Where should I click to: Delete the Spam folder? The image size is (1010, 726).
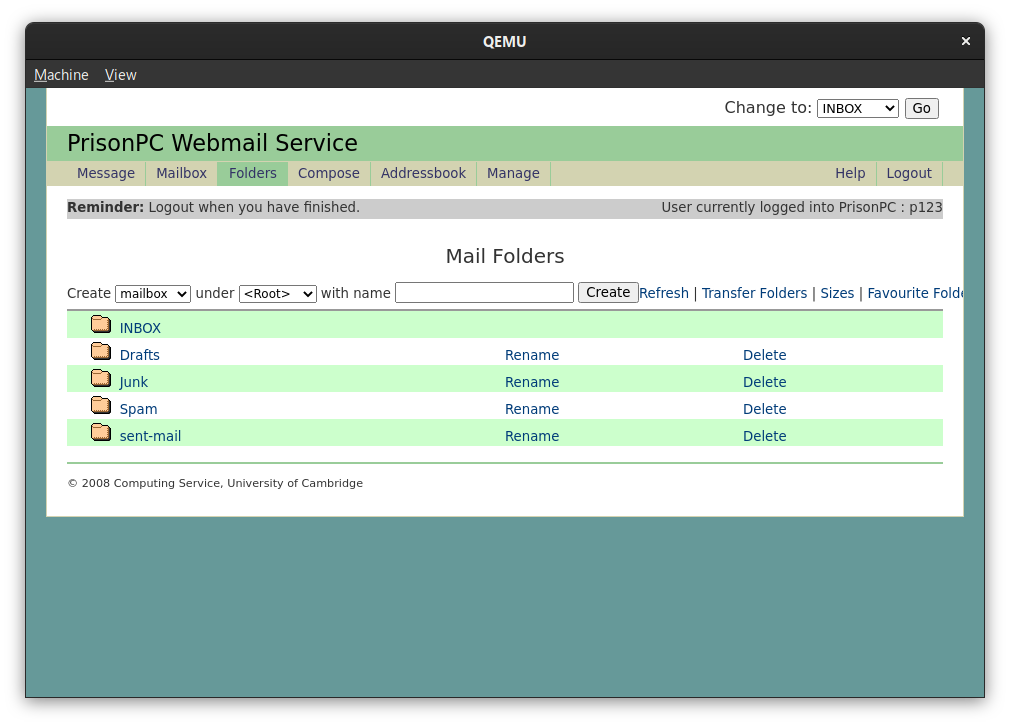[765, 409]
